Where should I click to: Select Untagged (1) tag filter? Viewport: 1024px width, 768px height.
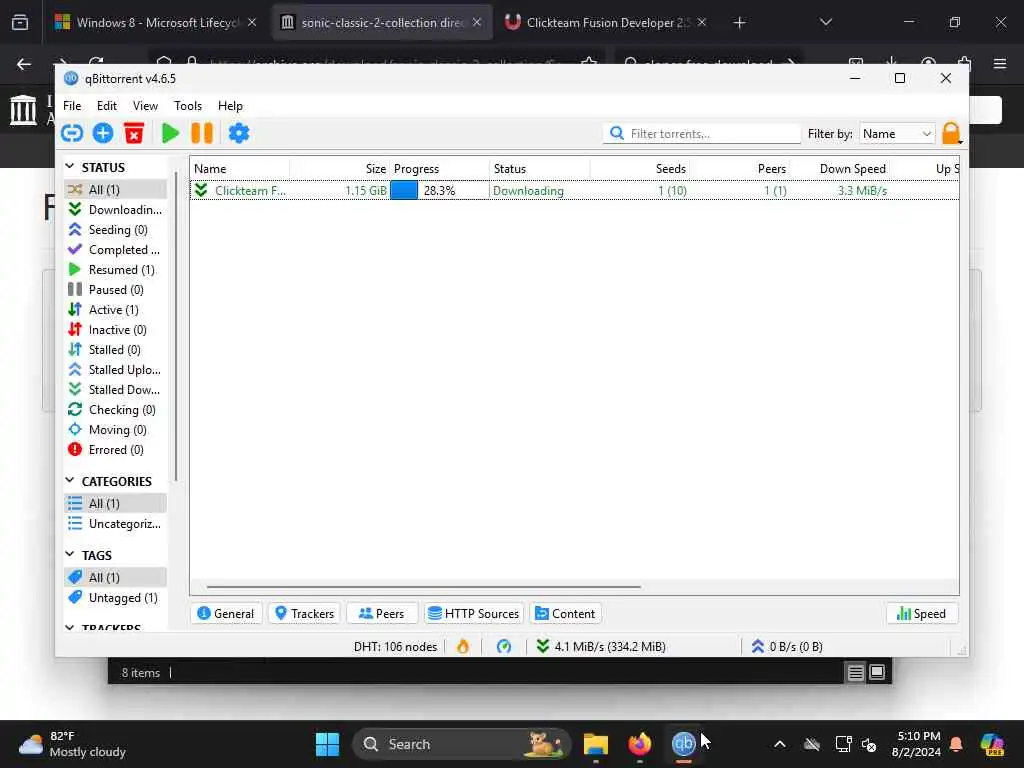click(x=116, y=598)
